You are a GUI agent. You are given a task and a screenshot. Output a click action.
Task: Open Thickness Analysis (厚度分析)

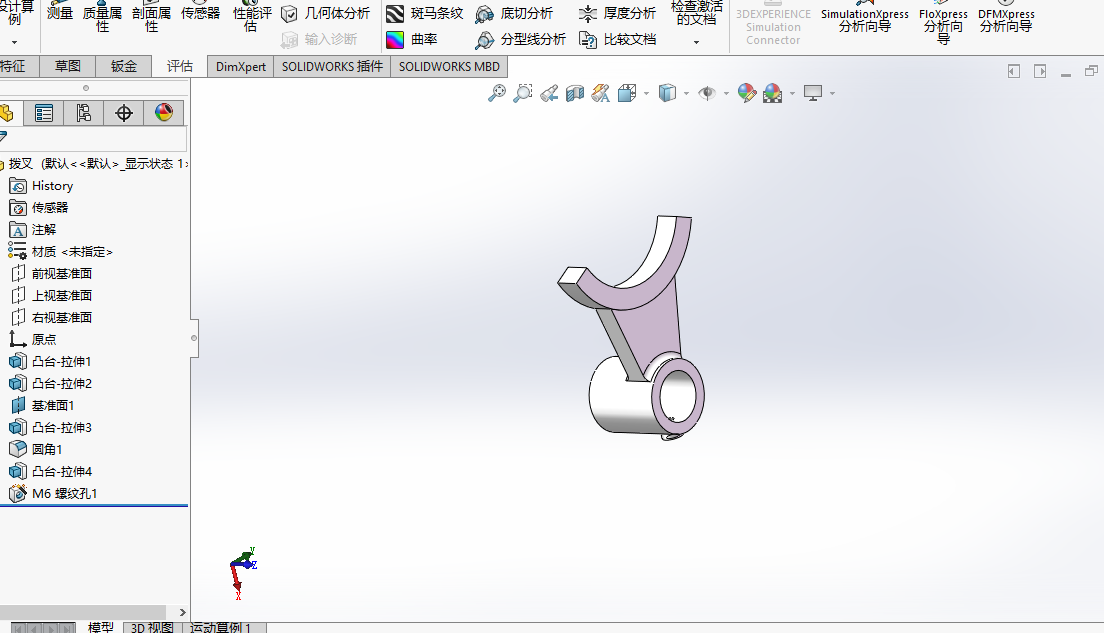617,13
